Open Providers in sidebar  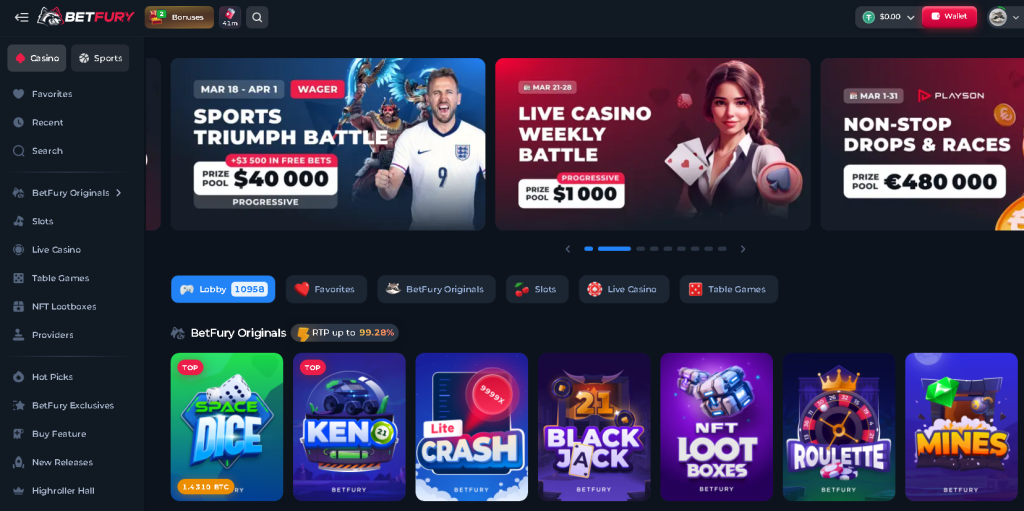coord(52,335)
